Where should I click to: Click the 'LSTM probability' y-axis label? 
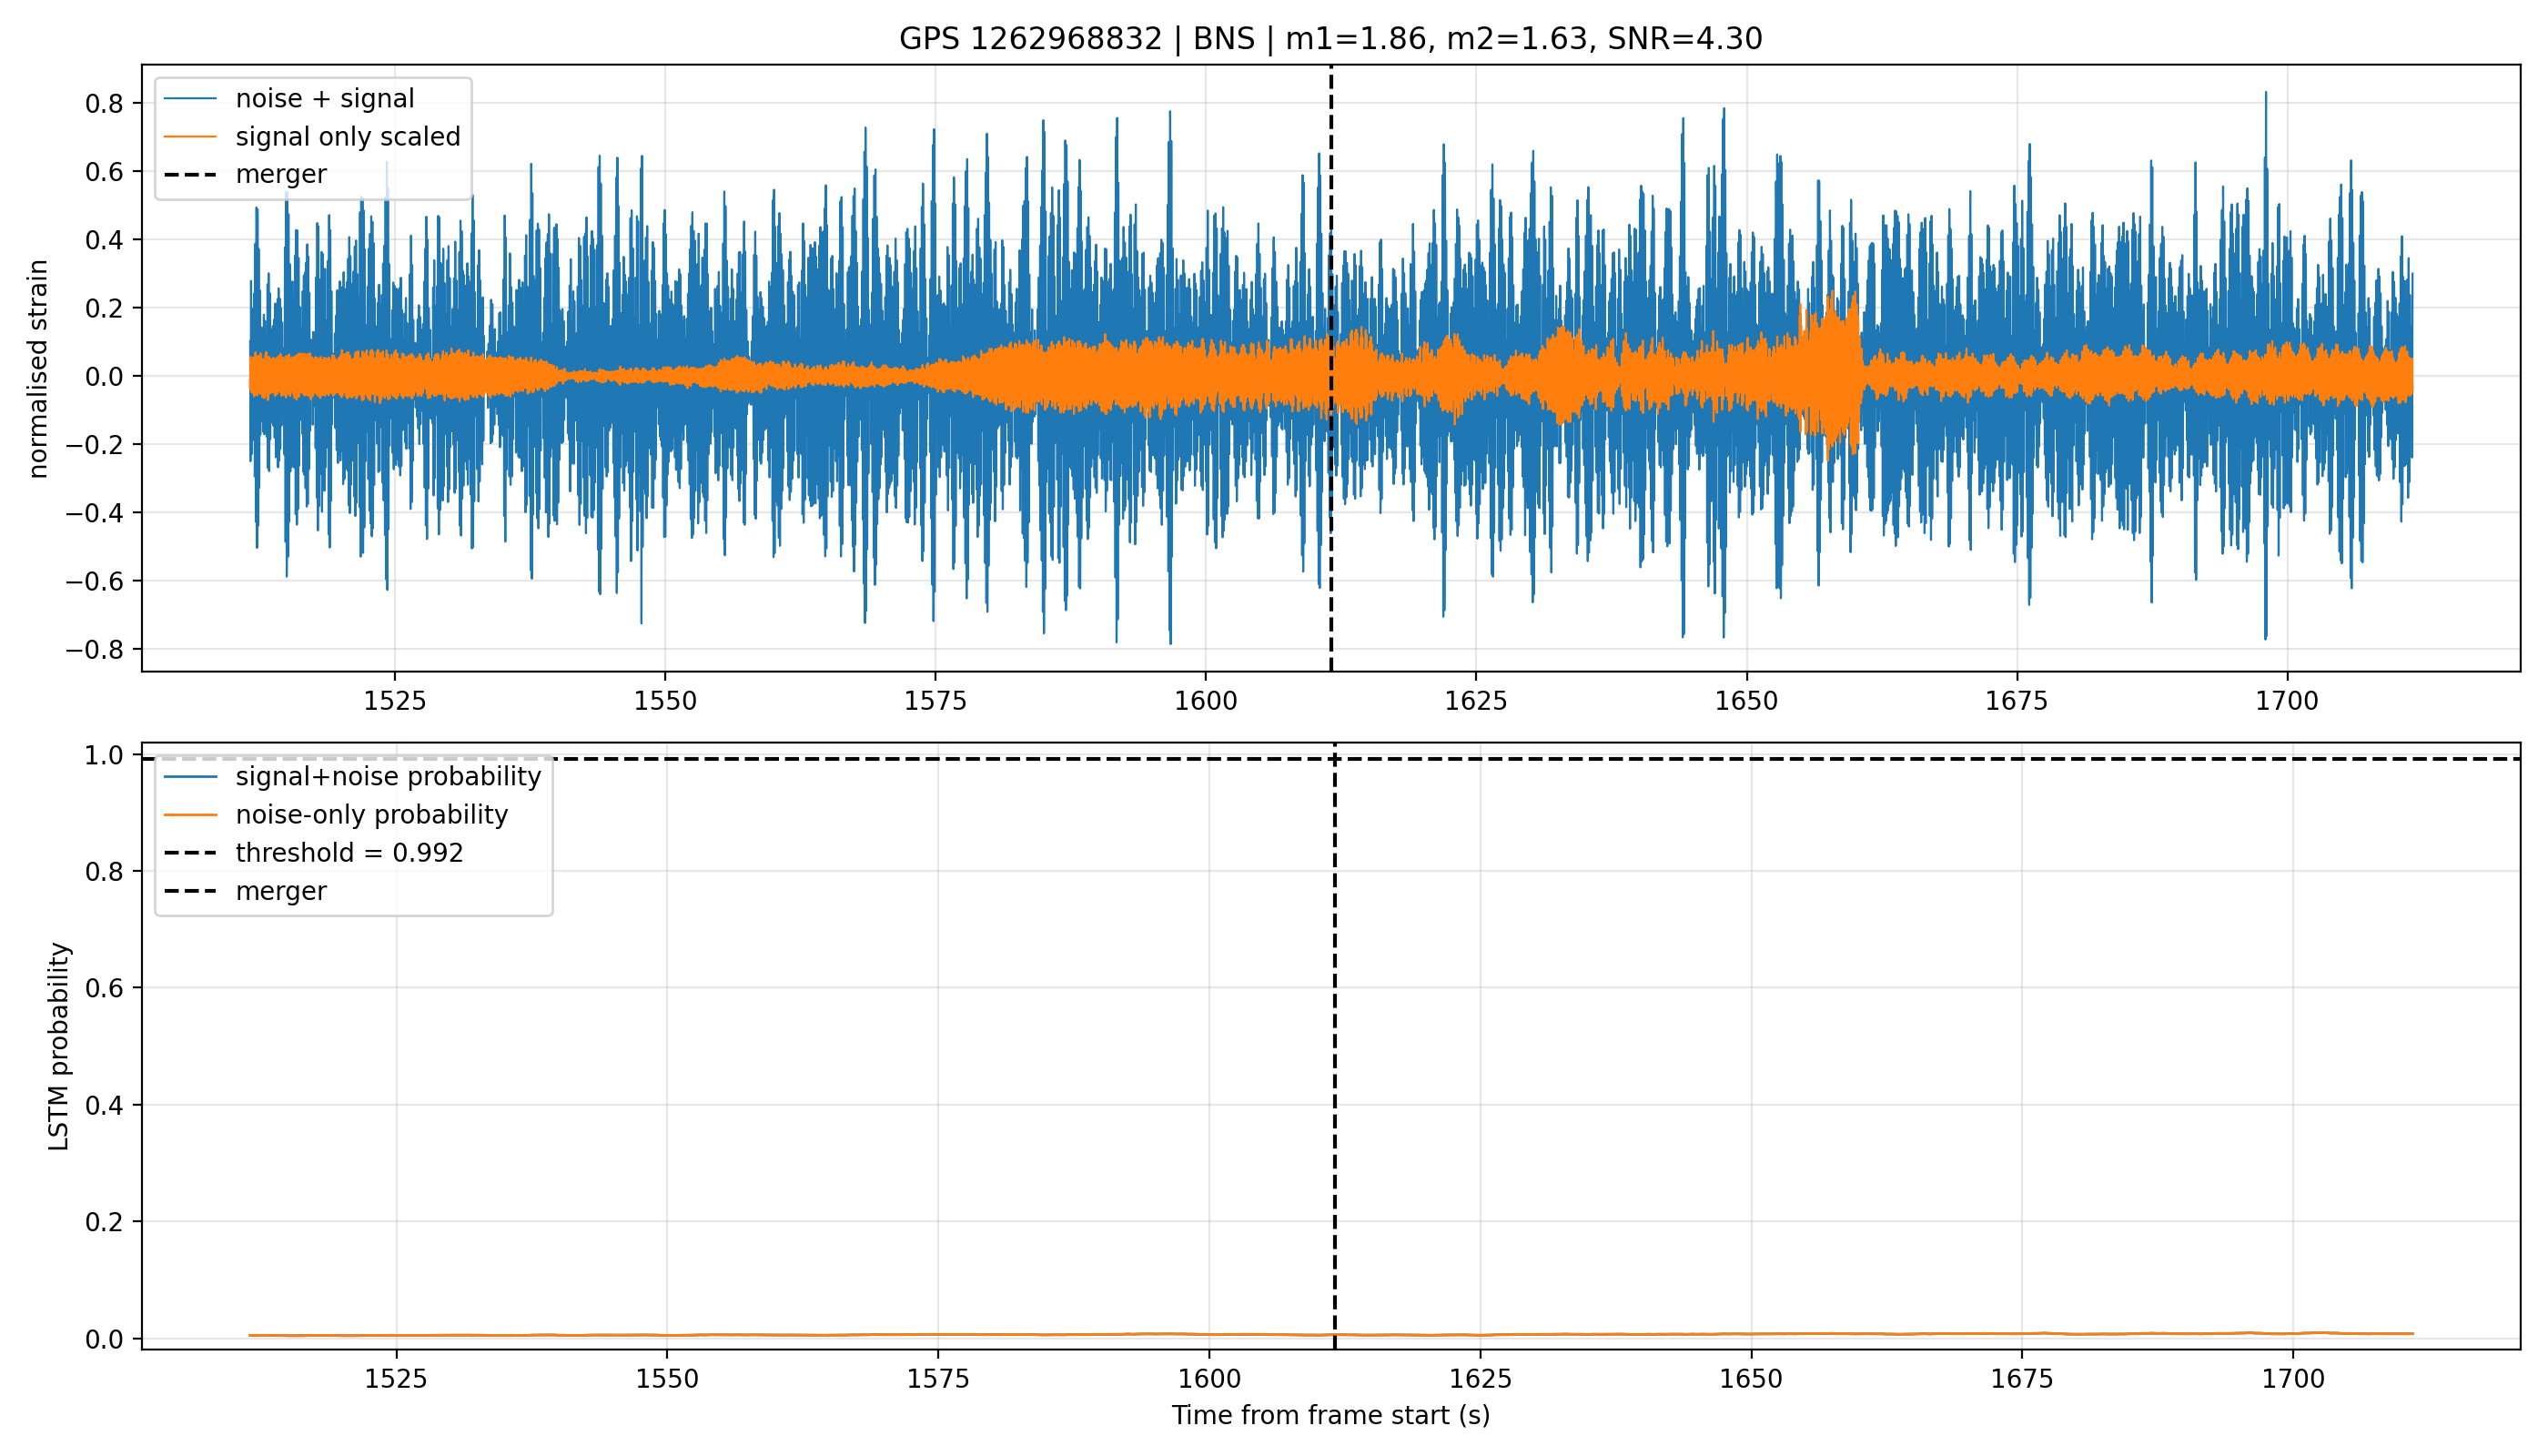[59, 1046]
